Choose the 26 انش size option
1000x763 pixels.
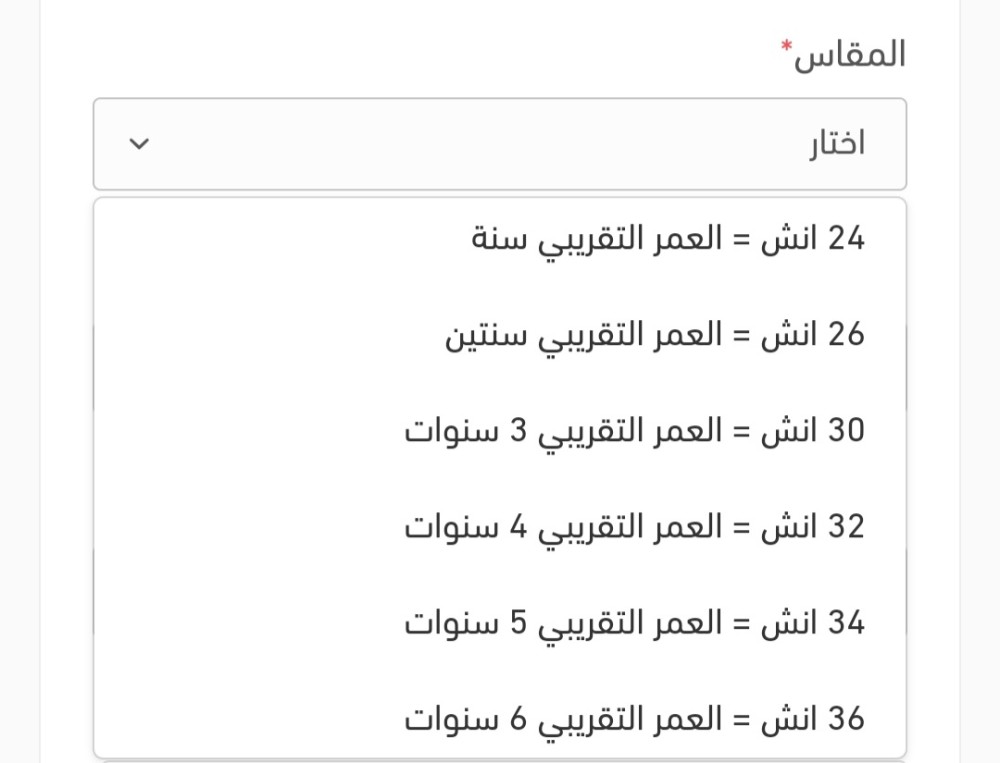654,335
